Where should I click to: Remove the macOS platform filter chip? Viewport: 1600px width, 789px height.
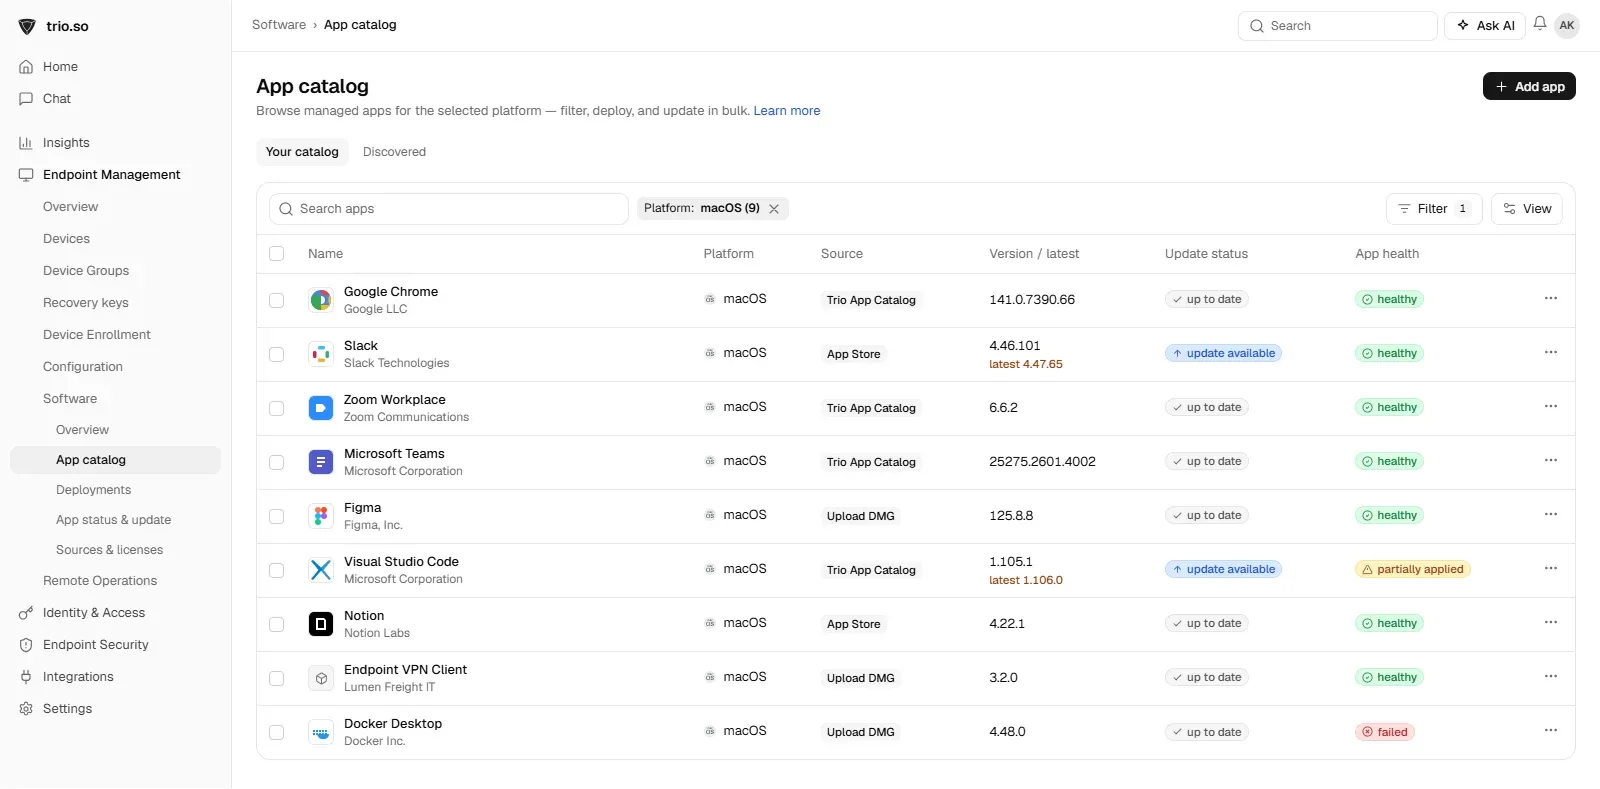774,209
